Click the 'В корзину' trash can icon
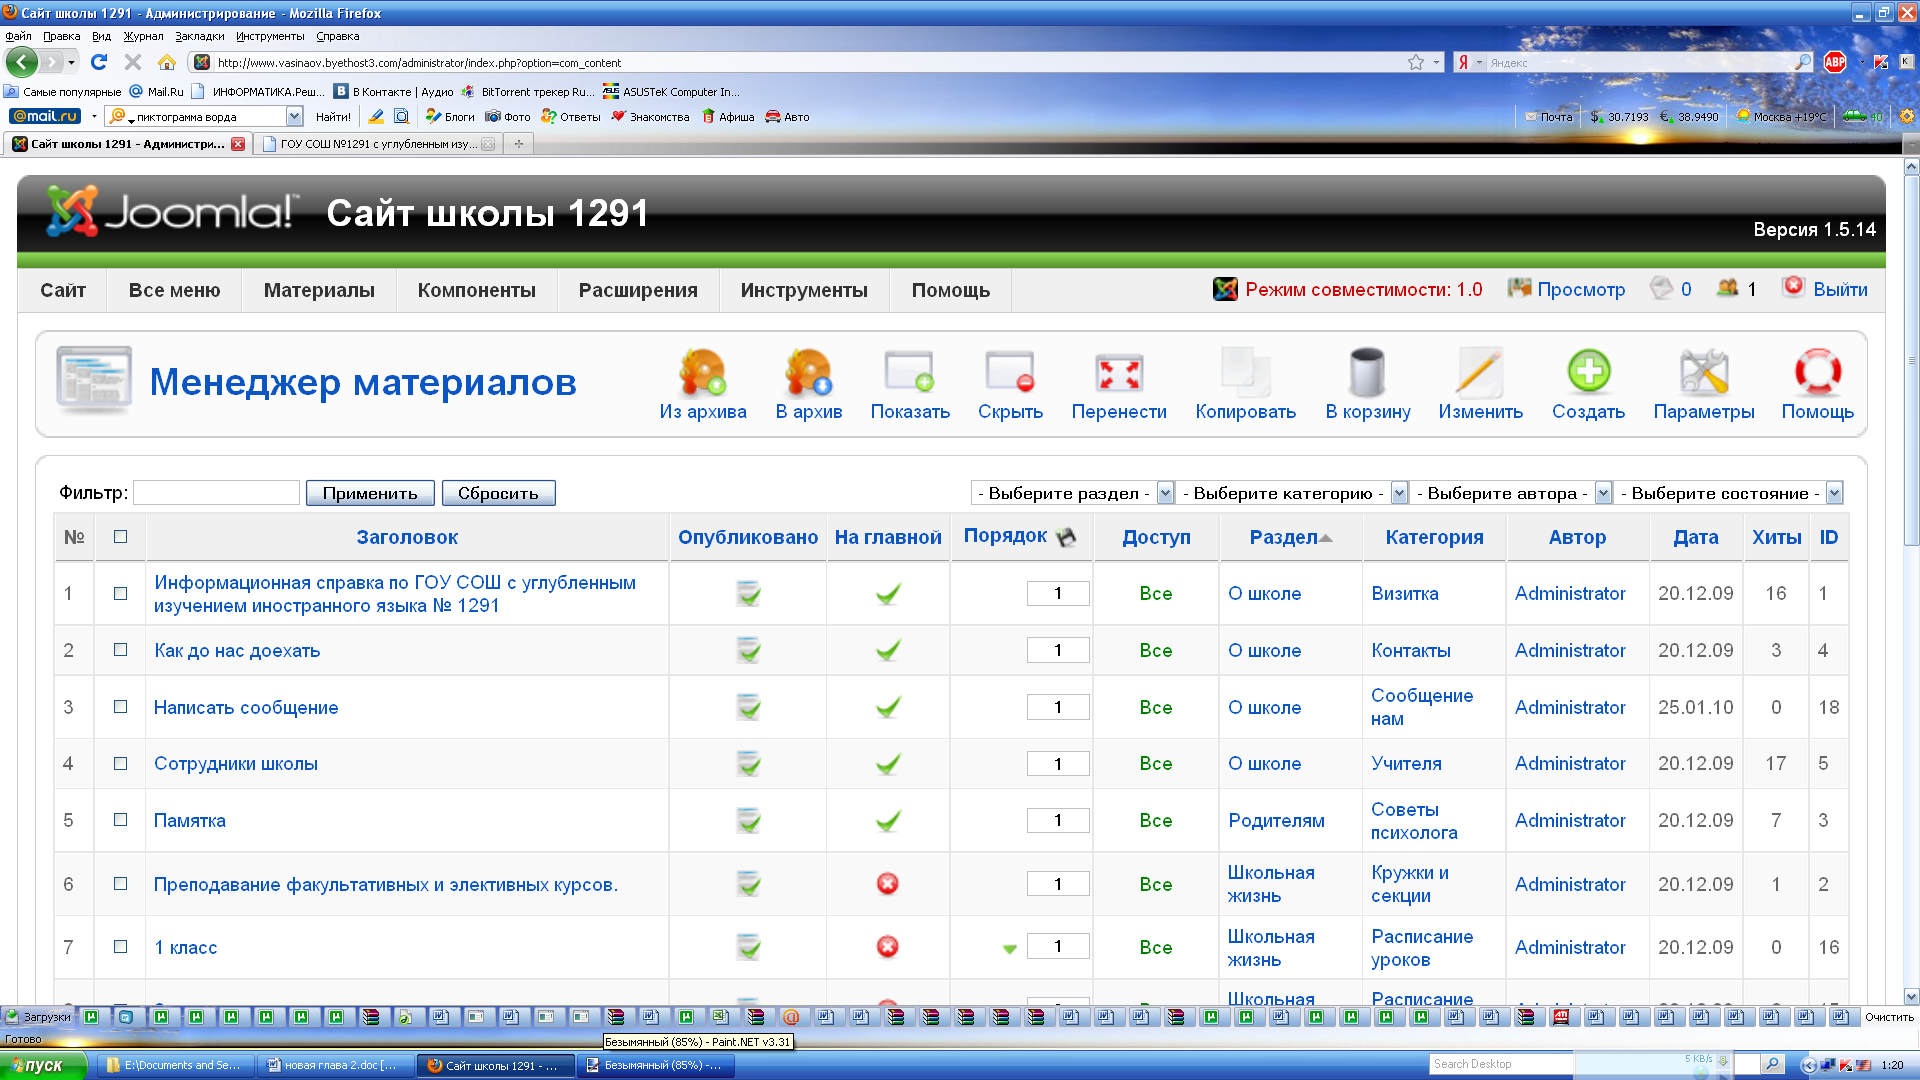The height and width of the screenshot is (1080, 1920). (x=1367, y=374)
